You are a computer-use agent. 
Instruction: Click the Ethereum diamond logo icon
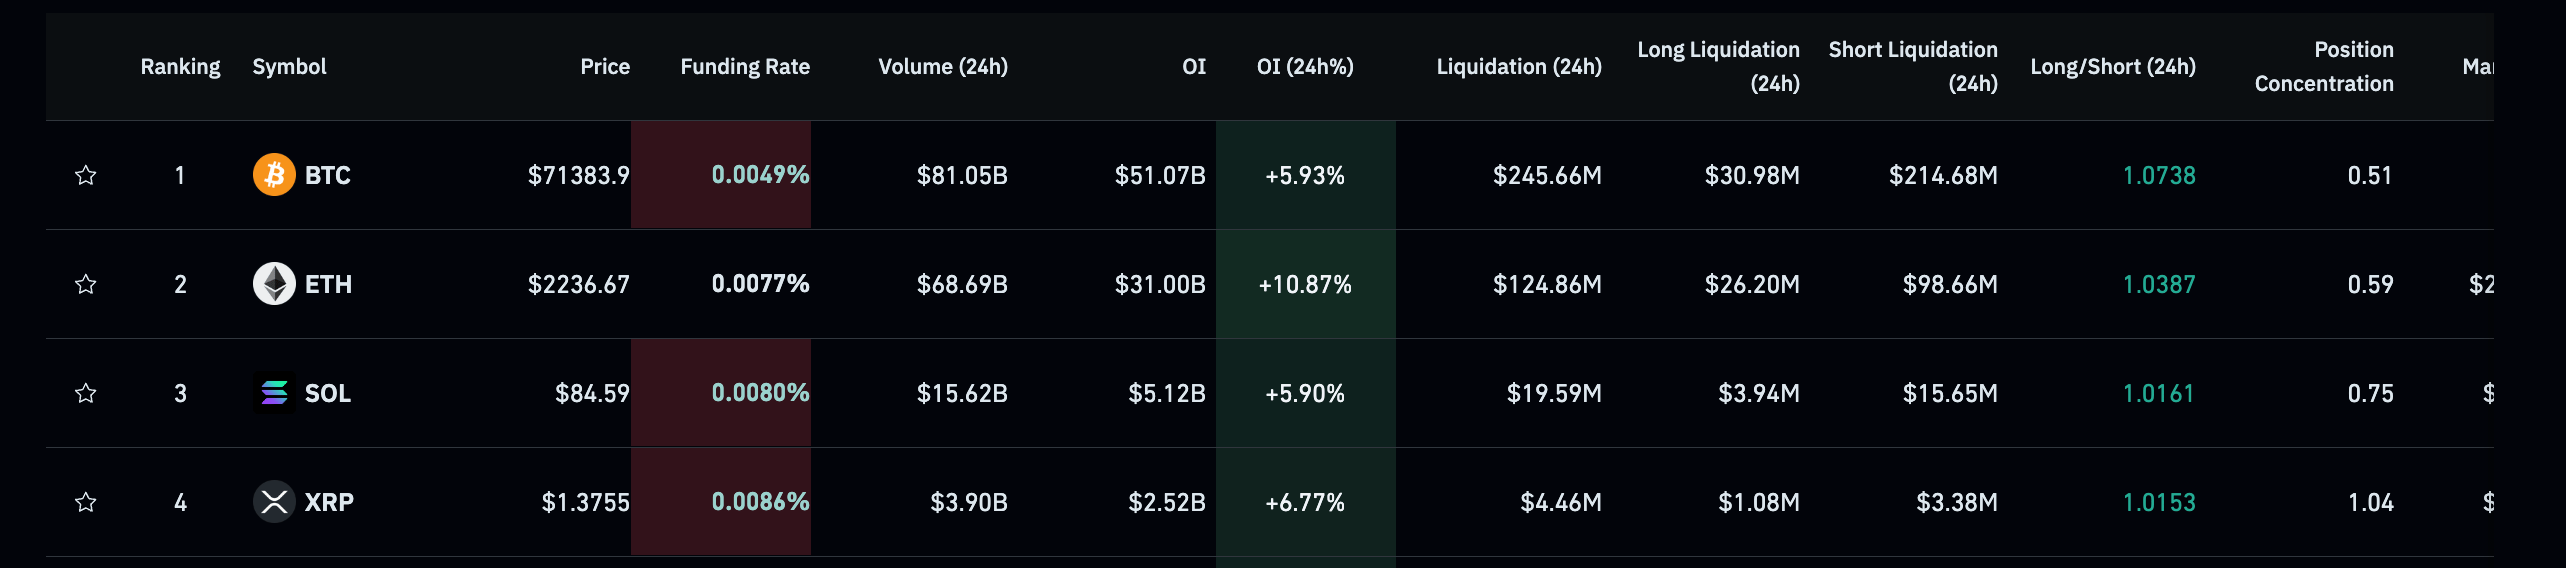(274, 284)
